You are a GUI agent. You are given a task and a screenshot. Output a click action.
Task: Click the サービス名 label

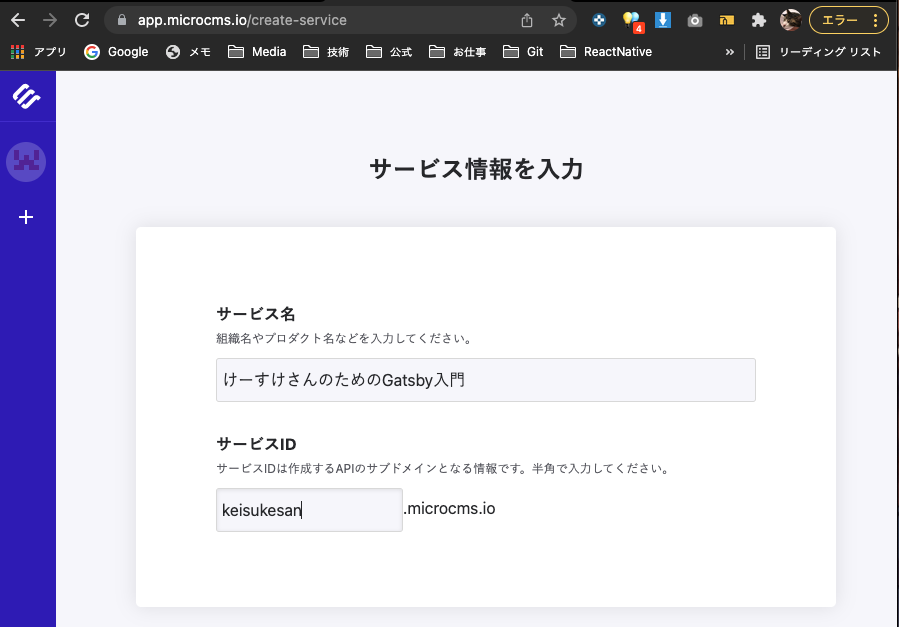[256, 314]
